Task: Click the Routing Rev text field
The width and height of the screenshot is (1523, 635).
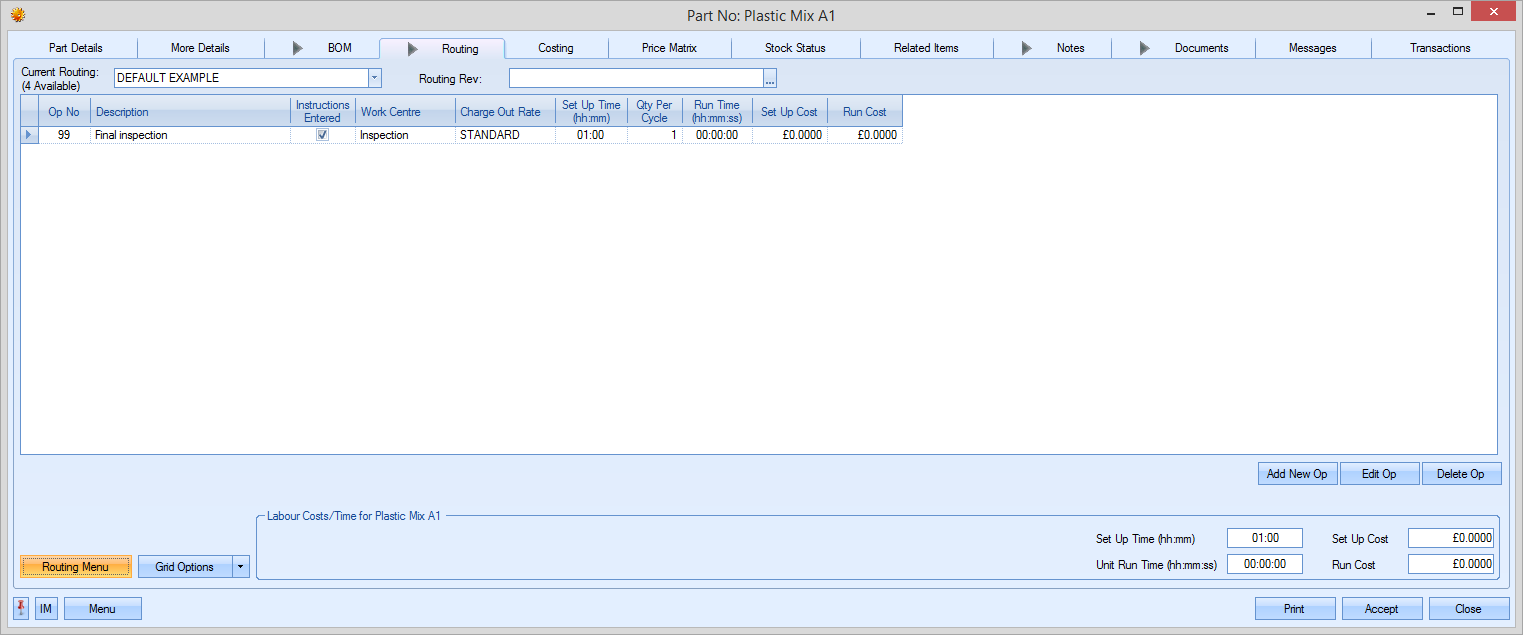Action: [x=636, y=79]
